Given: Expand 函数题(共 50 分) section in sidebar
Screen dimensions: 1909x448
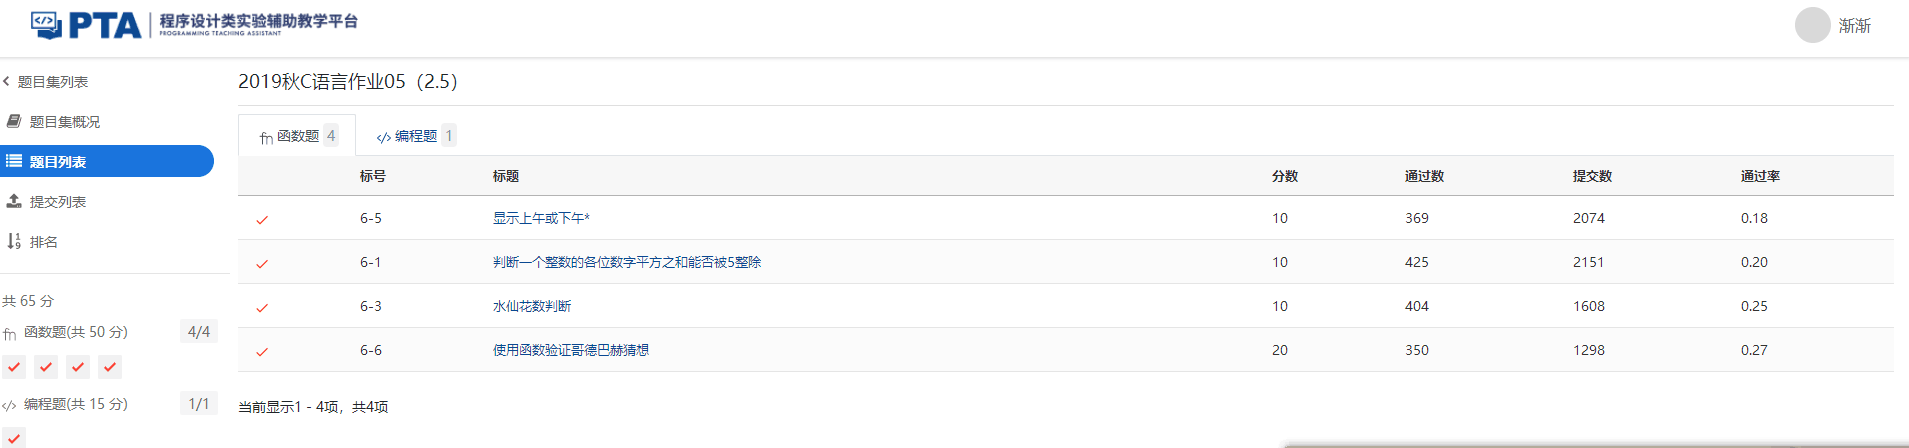Looking at the screenshot, I should click(76, 332).
